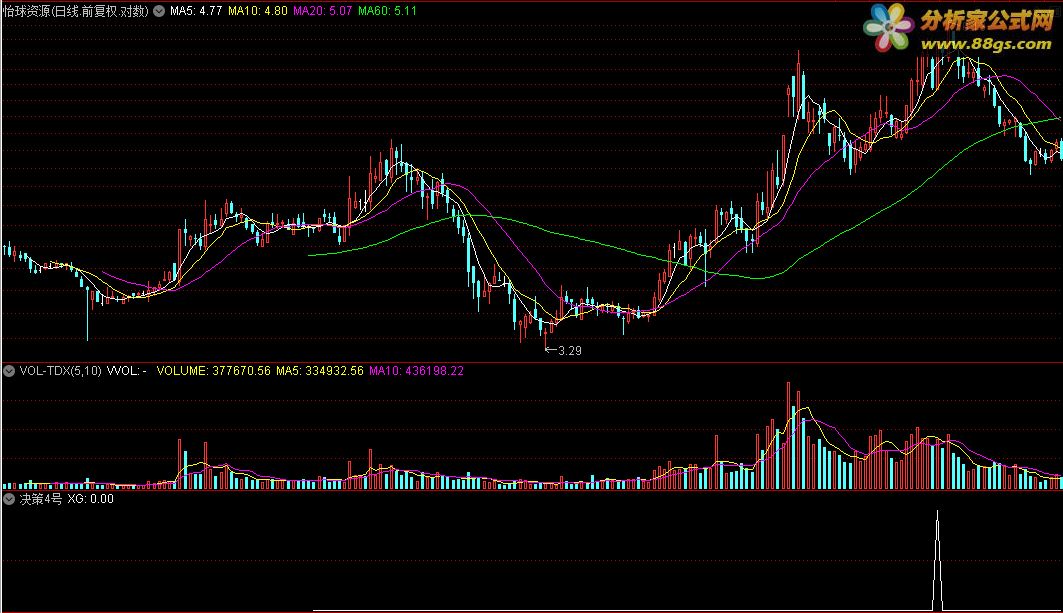Expand the 决策4号 indicator dropdown arrow
Image resolution: width=1063 pixels, height=613 pixels.
pos(9,499)
